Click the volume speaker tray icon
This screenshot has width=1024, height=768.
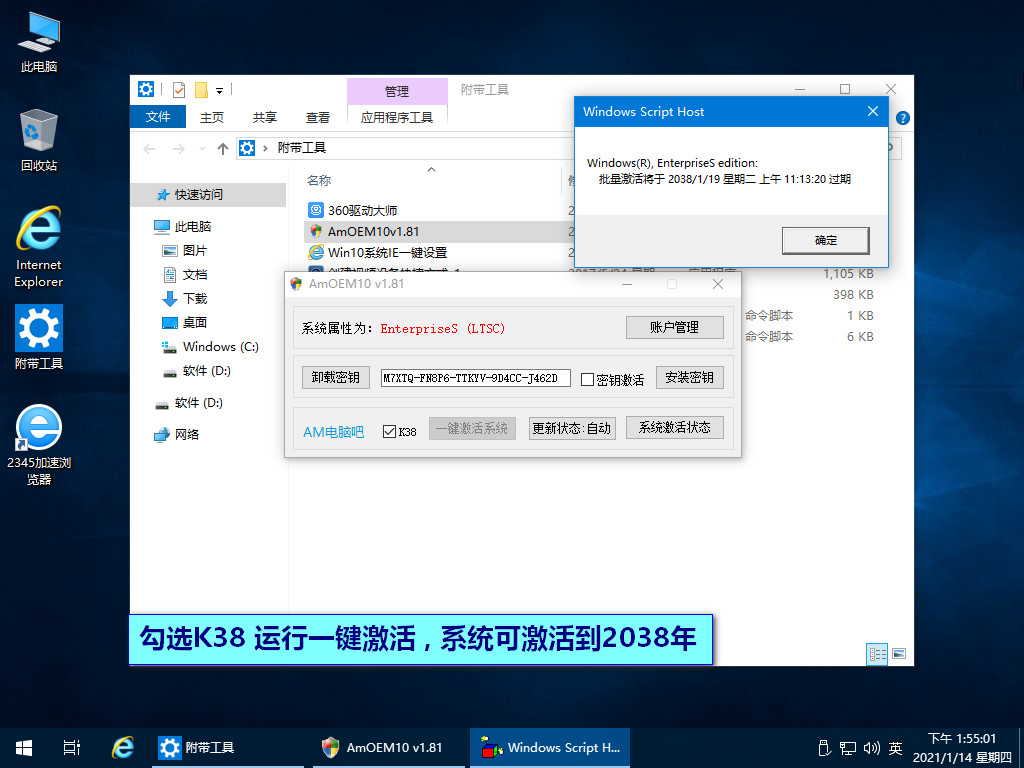[x=871, y=748]
